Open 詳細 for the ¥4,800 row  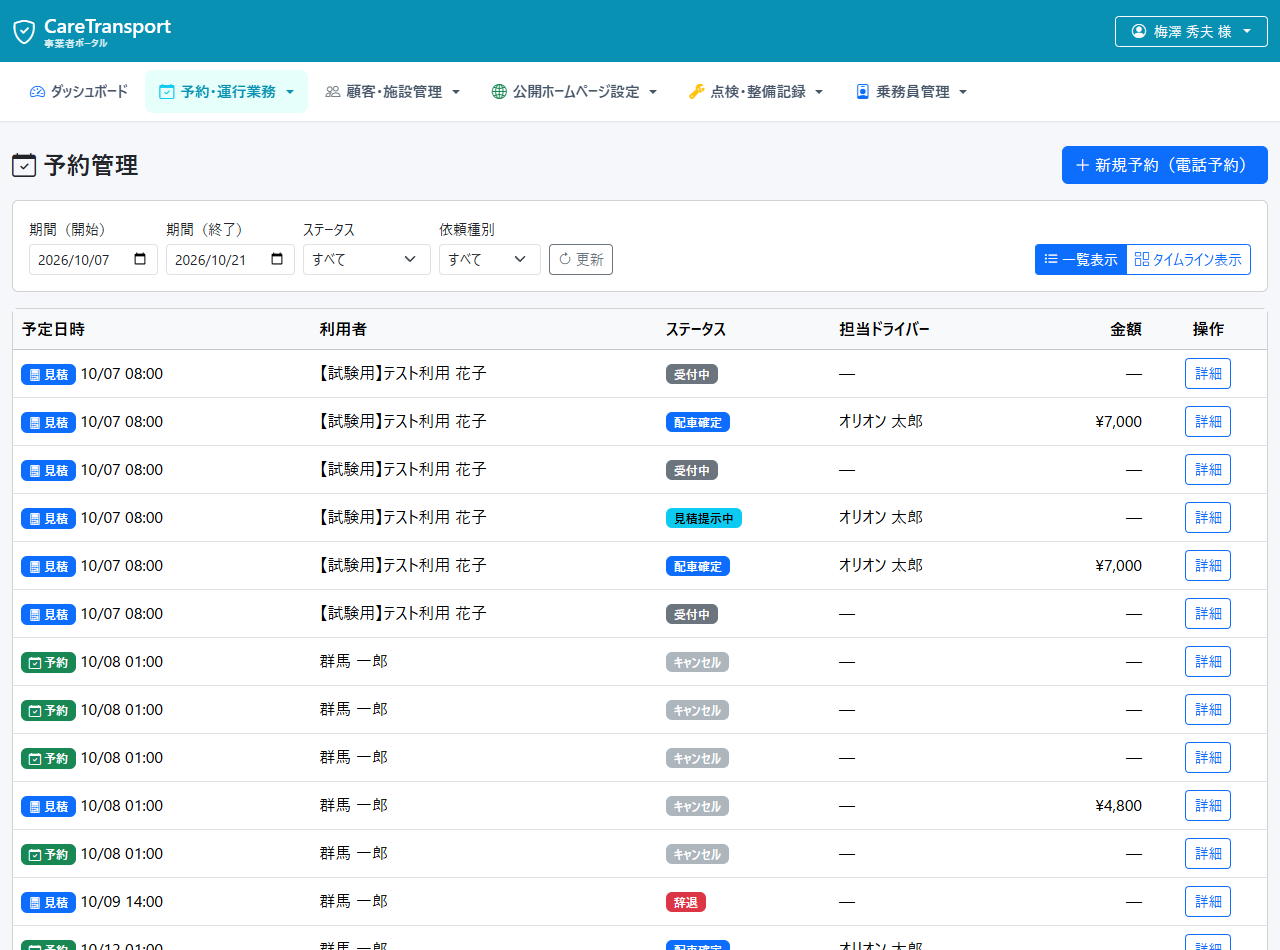coord(1208,806)
